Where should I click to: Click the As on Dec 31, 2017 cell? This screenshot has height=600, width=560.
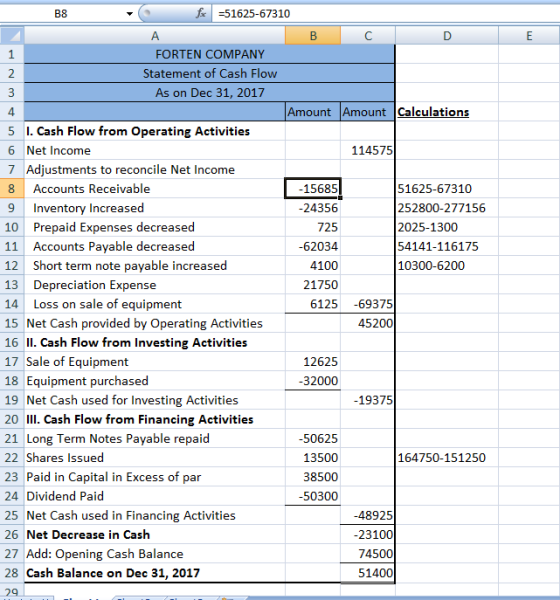[209, 93]
